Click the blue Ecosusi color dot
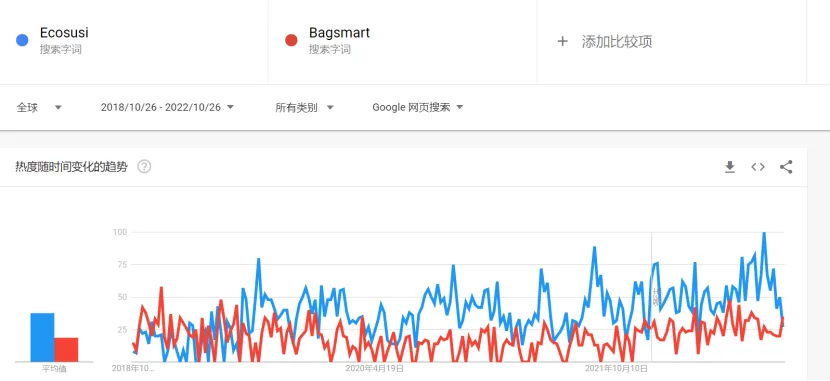The height and width of the screenshot is (381, 830). 22,40
